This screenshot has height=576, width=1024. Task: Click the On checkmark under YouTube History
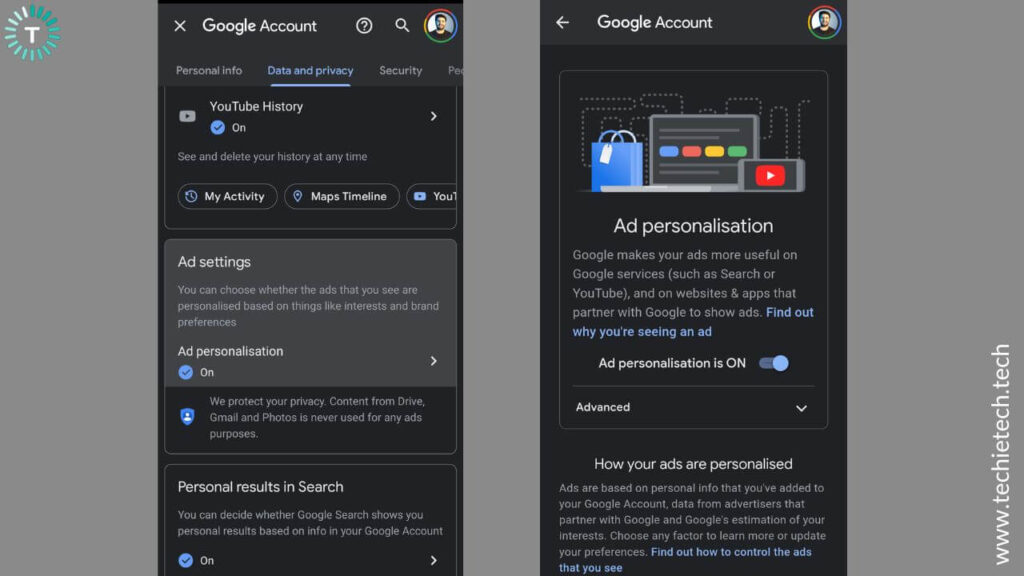point(218,127)
